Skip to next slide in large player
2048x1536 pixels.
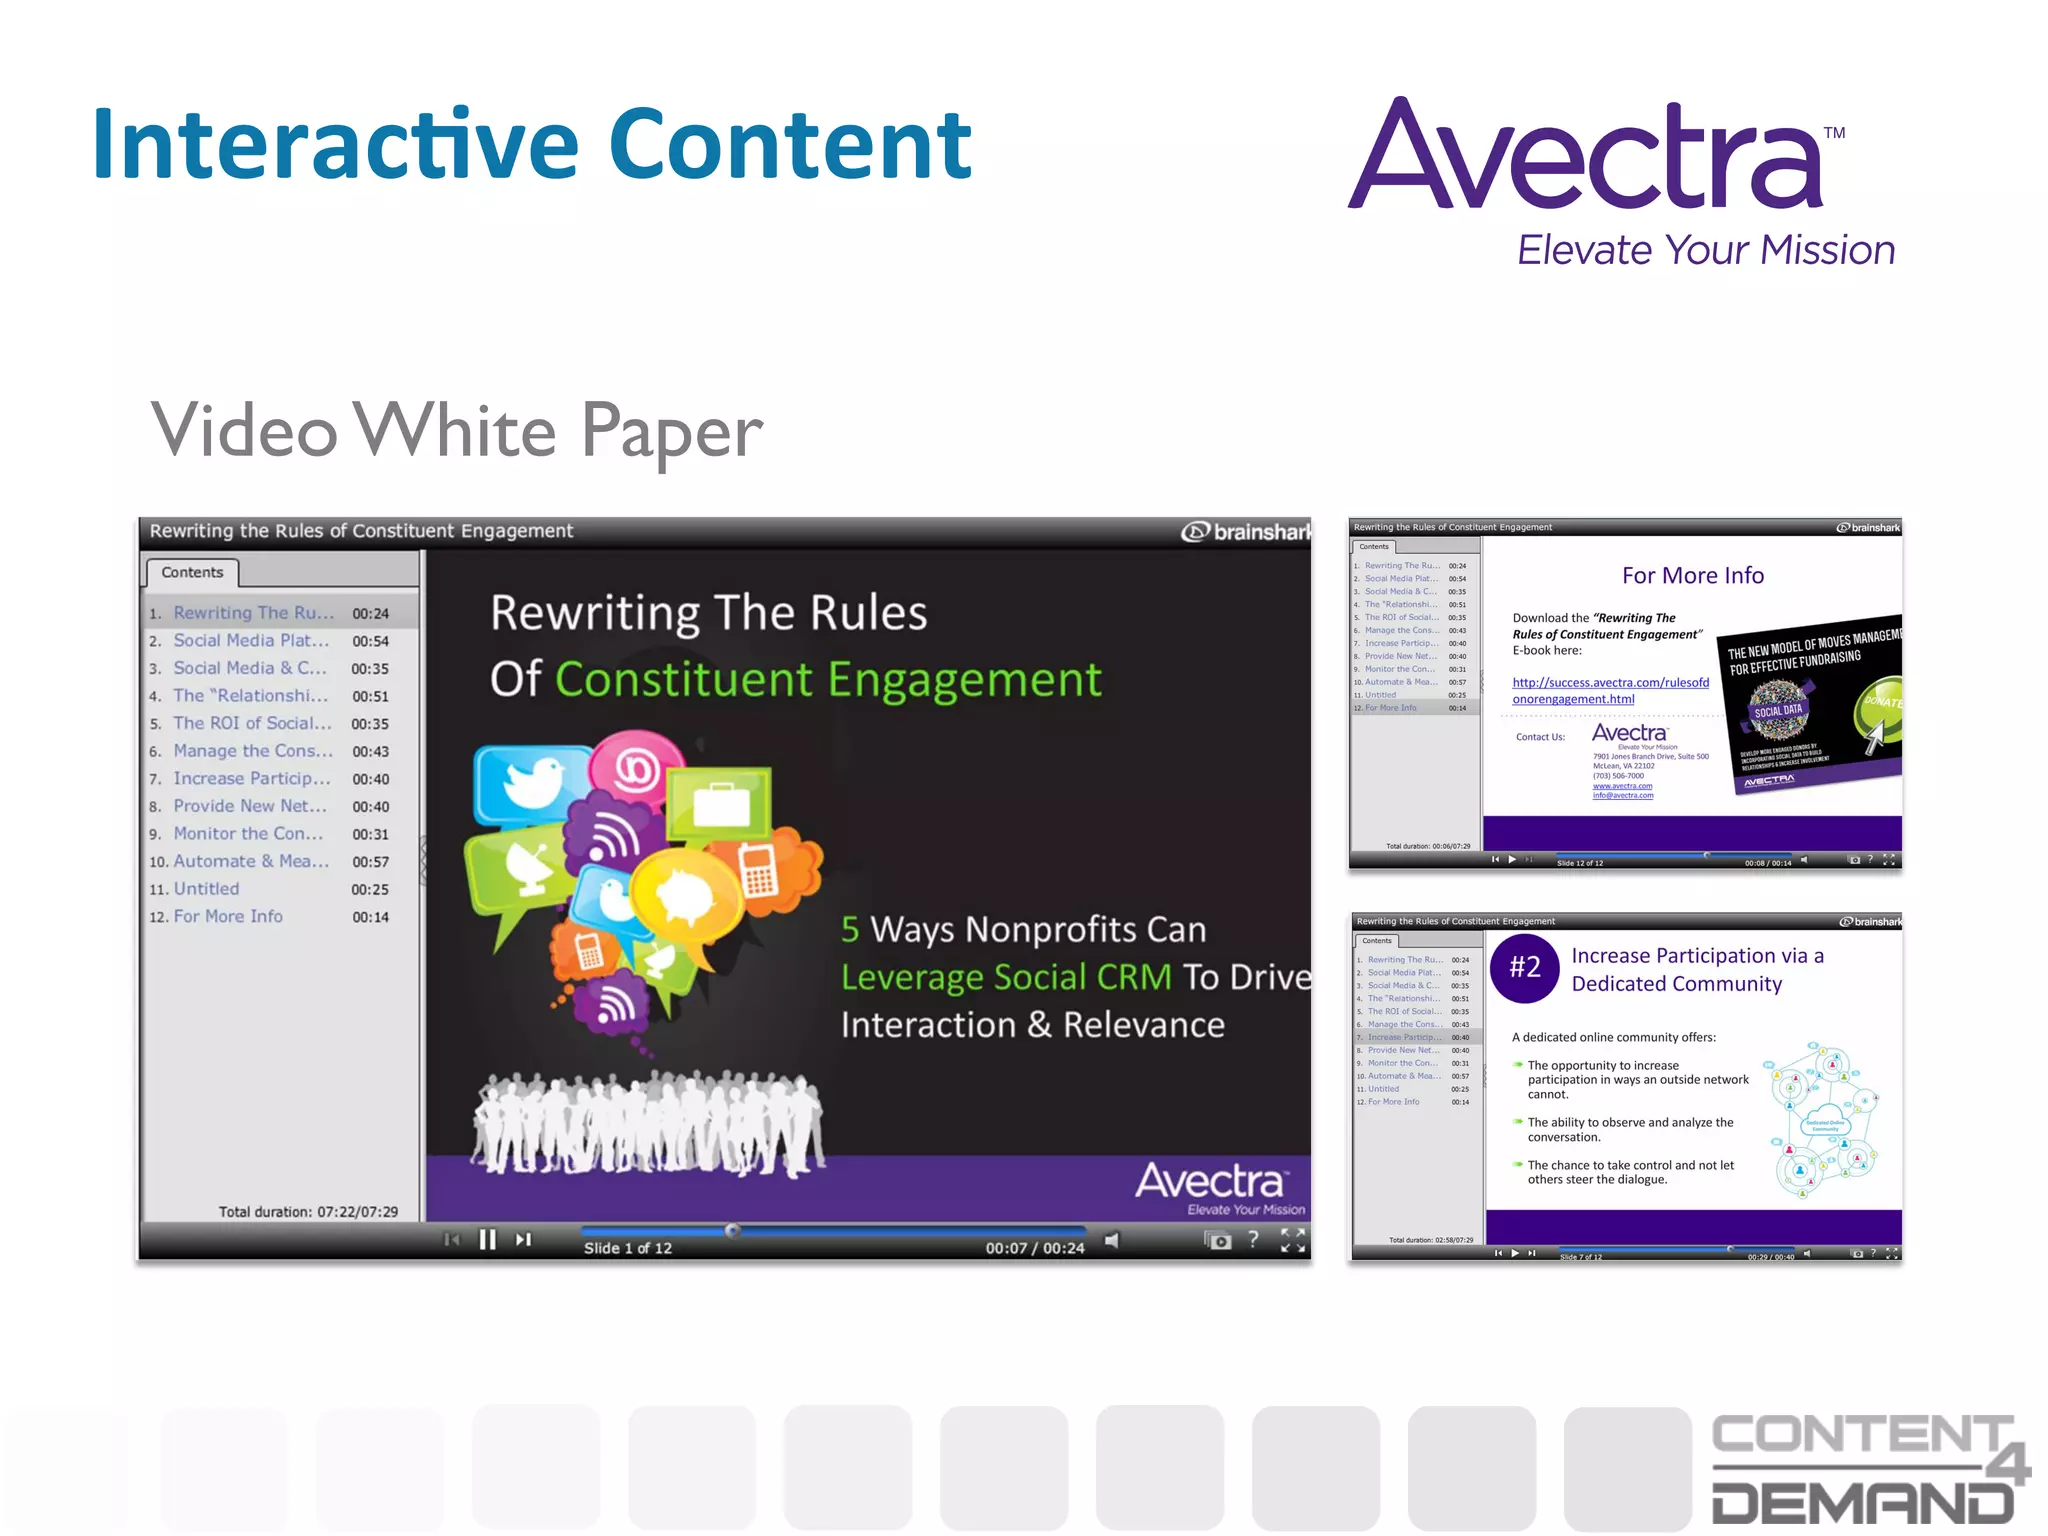click(523, 1240)
